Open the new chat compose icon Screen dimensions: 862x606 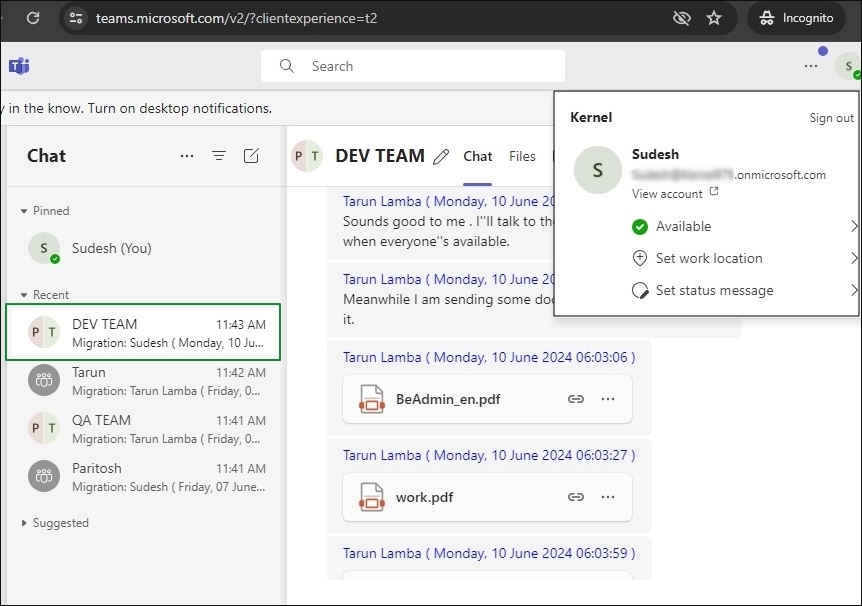coord(251,156)
